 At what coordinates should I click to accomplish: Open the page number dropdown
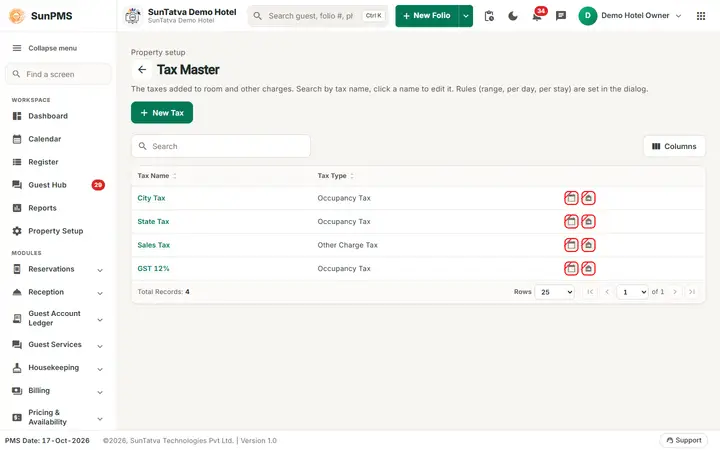[632, 292]
